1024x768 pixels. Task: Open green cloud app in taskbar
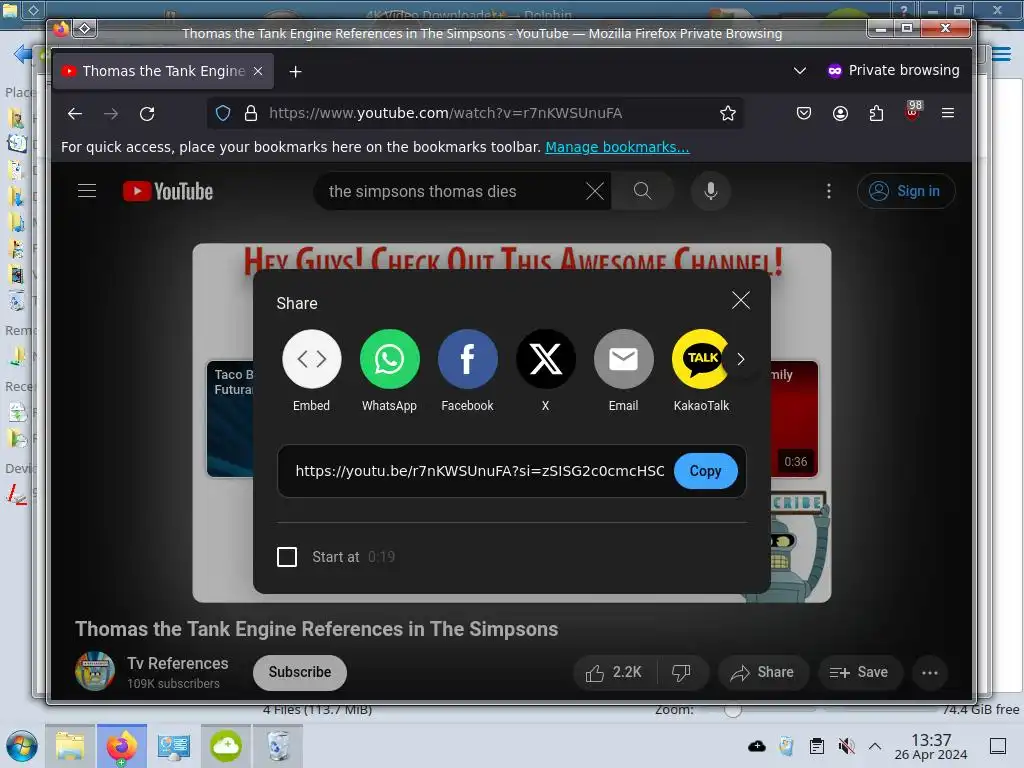pyautogui.click(x=226, y=746)
